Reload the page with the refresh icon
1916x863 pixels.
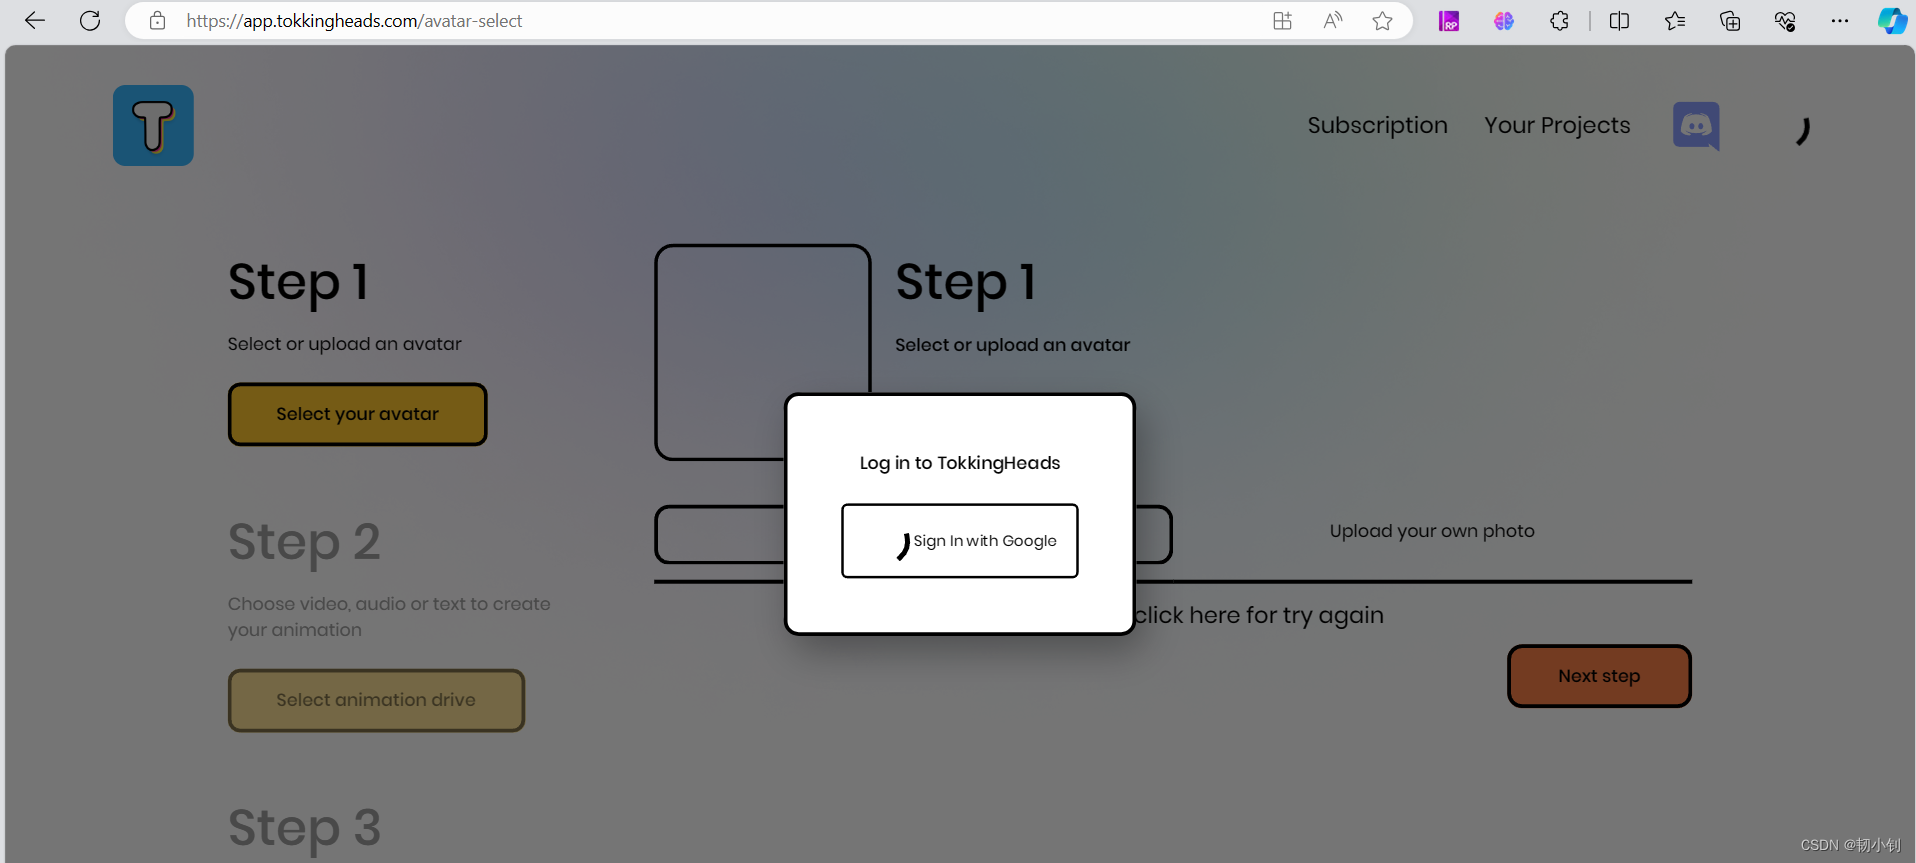(90, 21)
